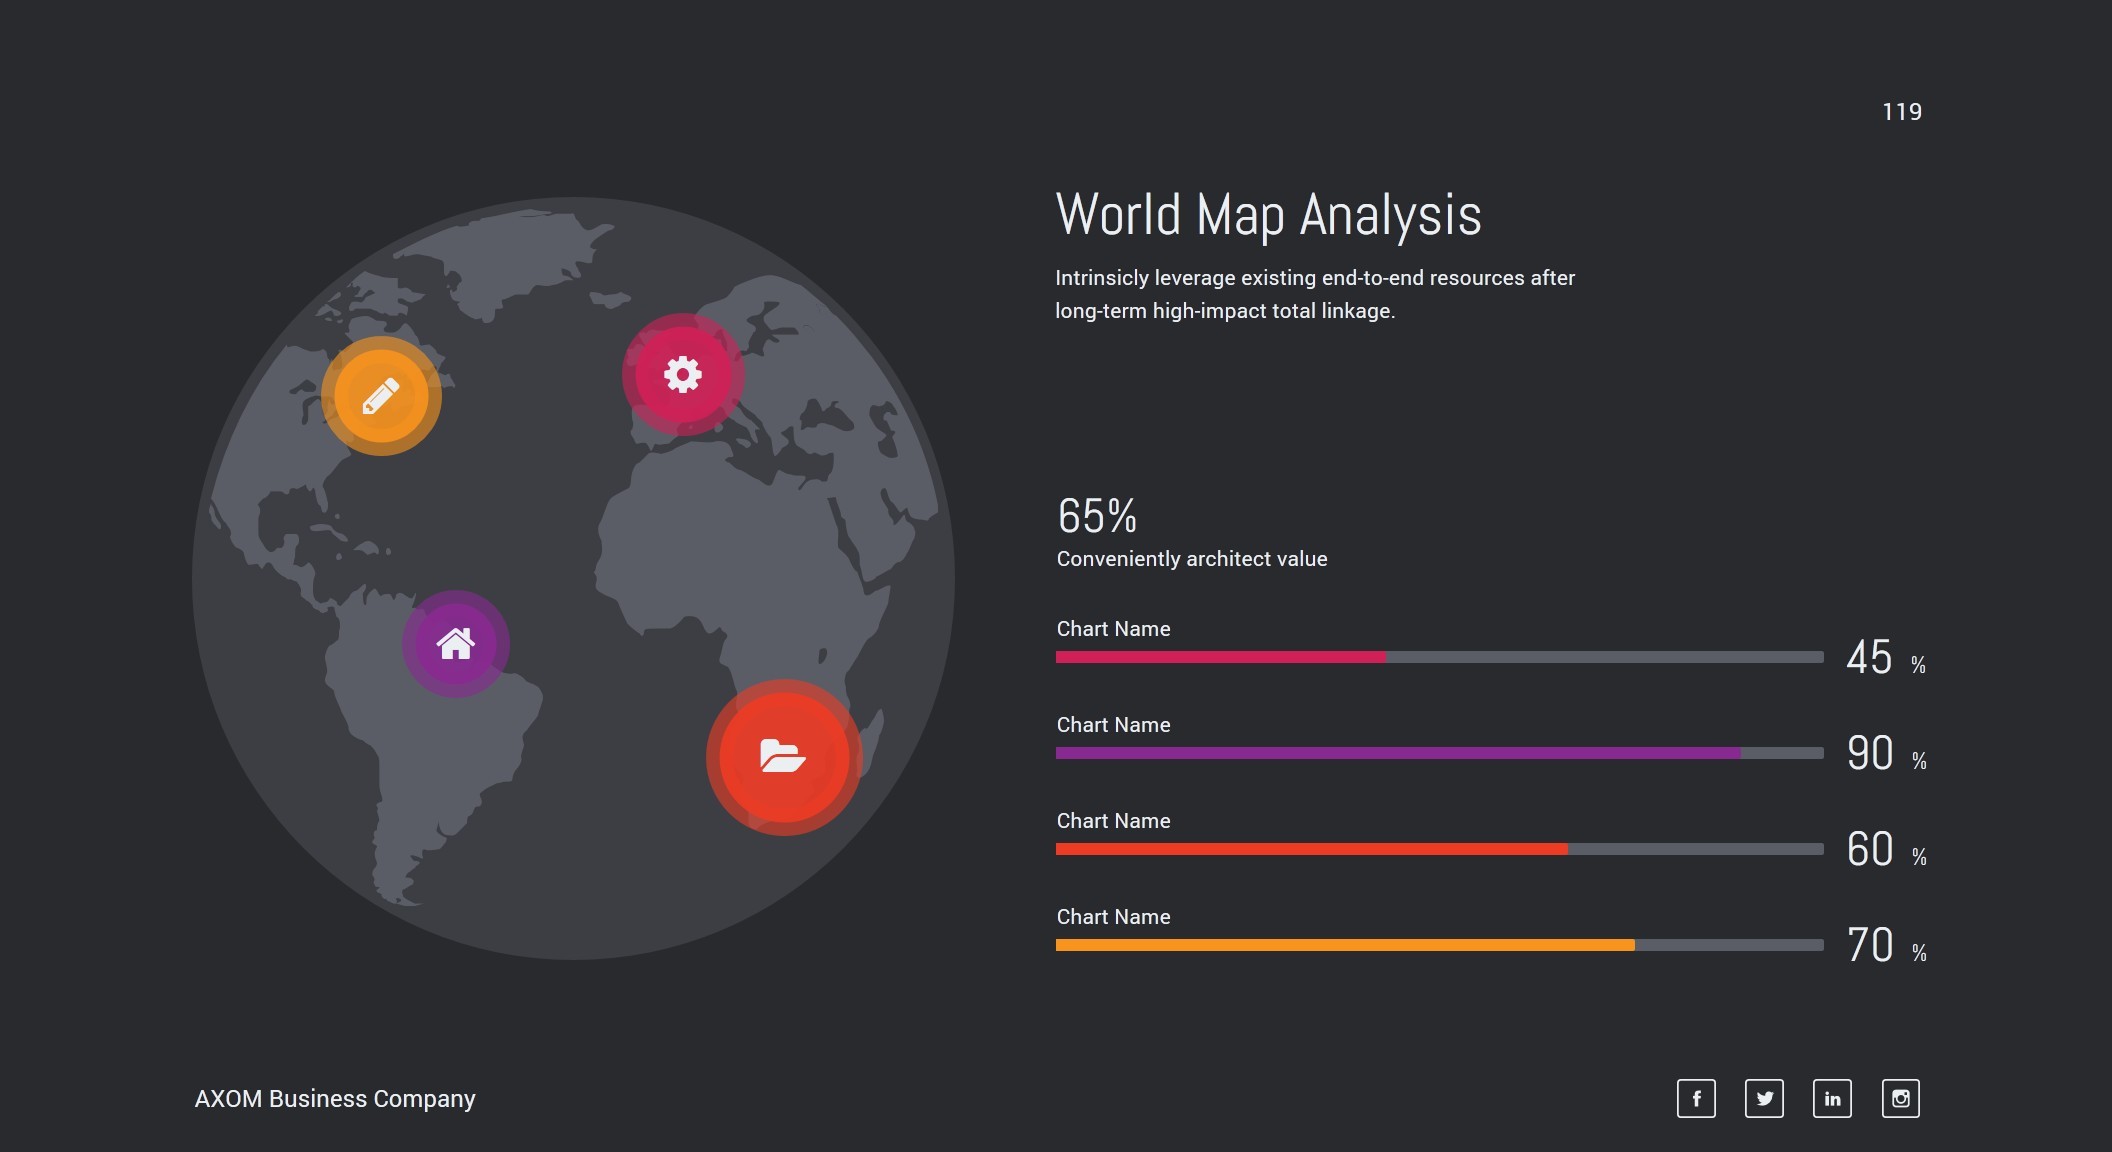Click the Intrinsicly leverage description paragraph
Screen dimensions: 2112x1152
point(1314,294)
